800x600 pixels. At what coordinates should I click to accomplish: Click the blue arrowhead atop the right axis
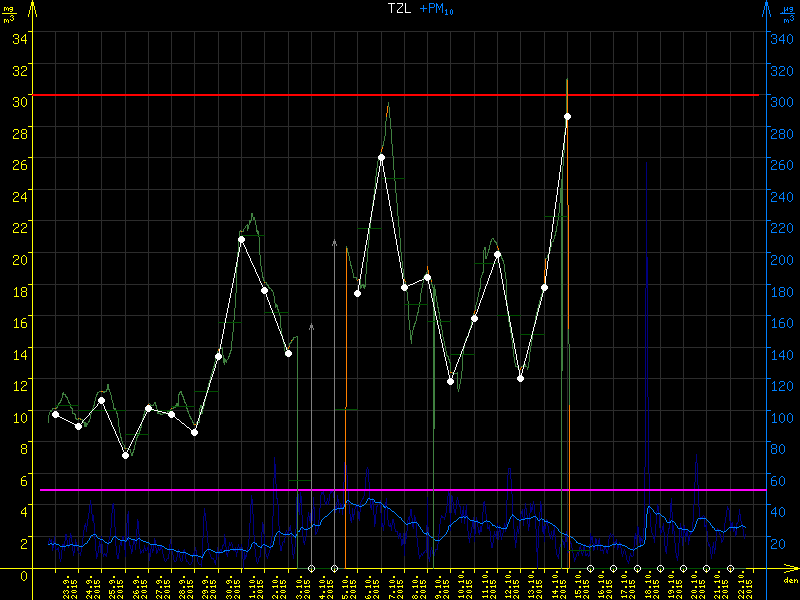(x=766, y=8)
